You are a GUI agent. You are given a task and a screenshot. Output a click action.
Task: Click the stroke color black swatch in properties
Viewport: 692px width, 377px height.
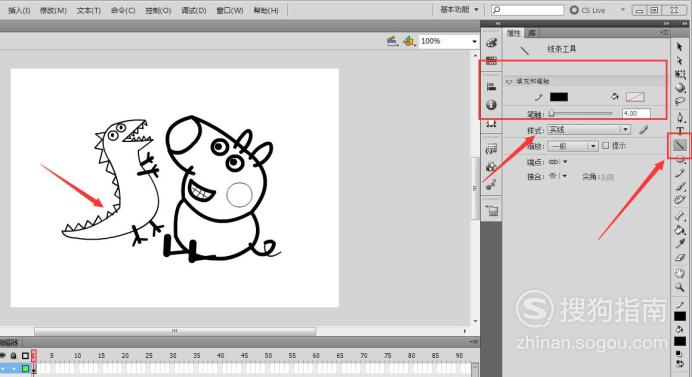pyautogui.click(x=559, y=97)
